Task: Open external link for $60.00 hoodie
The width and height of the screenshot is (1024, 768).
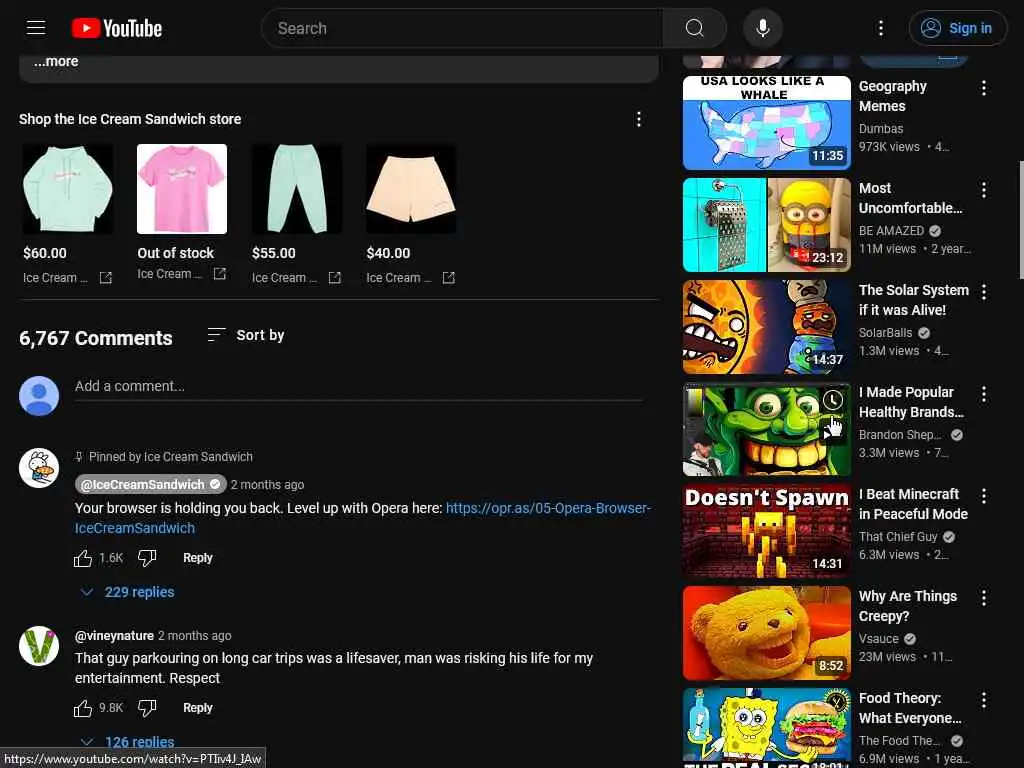Action: [105, 278]
